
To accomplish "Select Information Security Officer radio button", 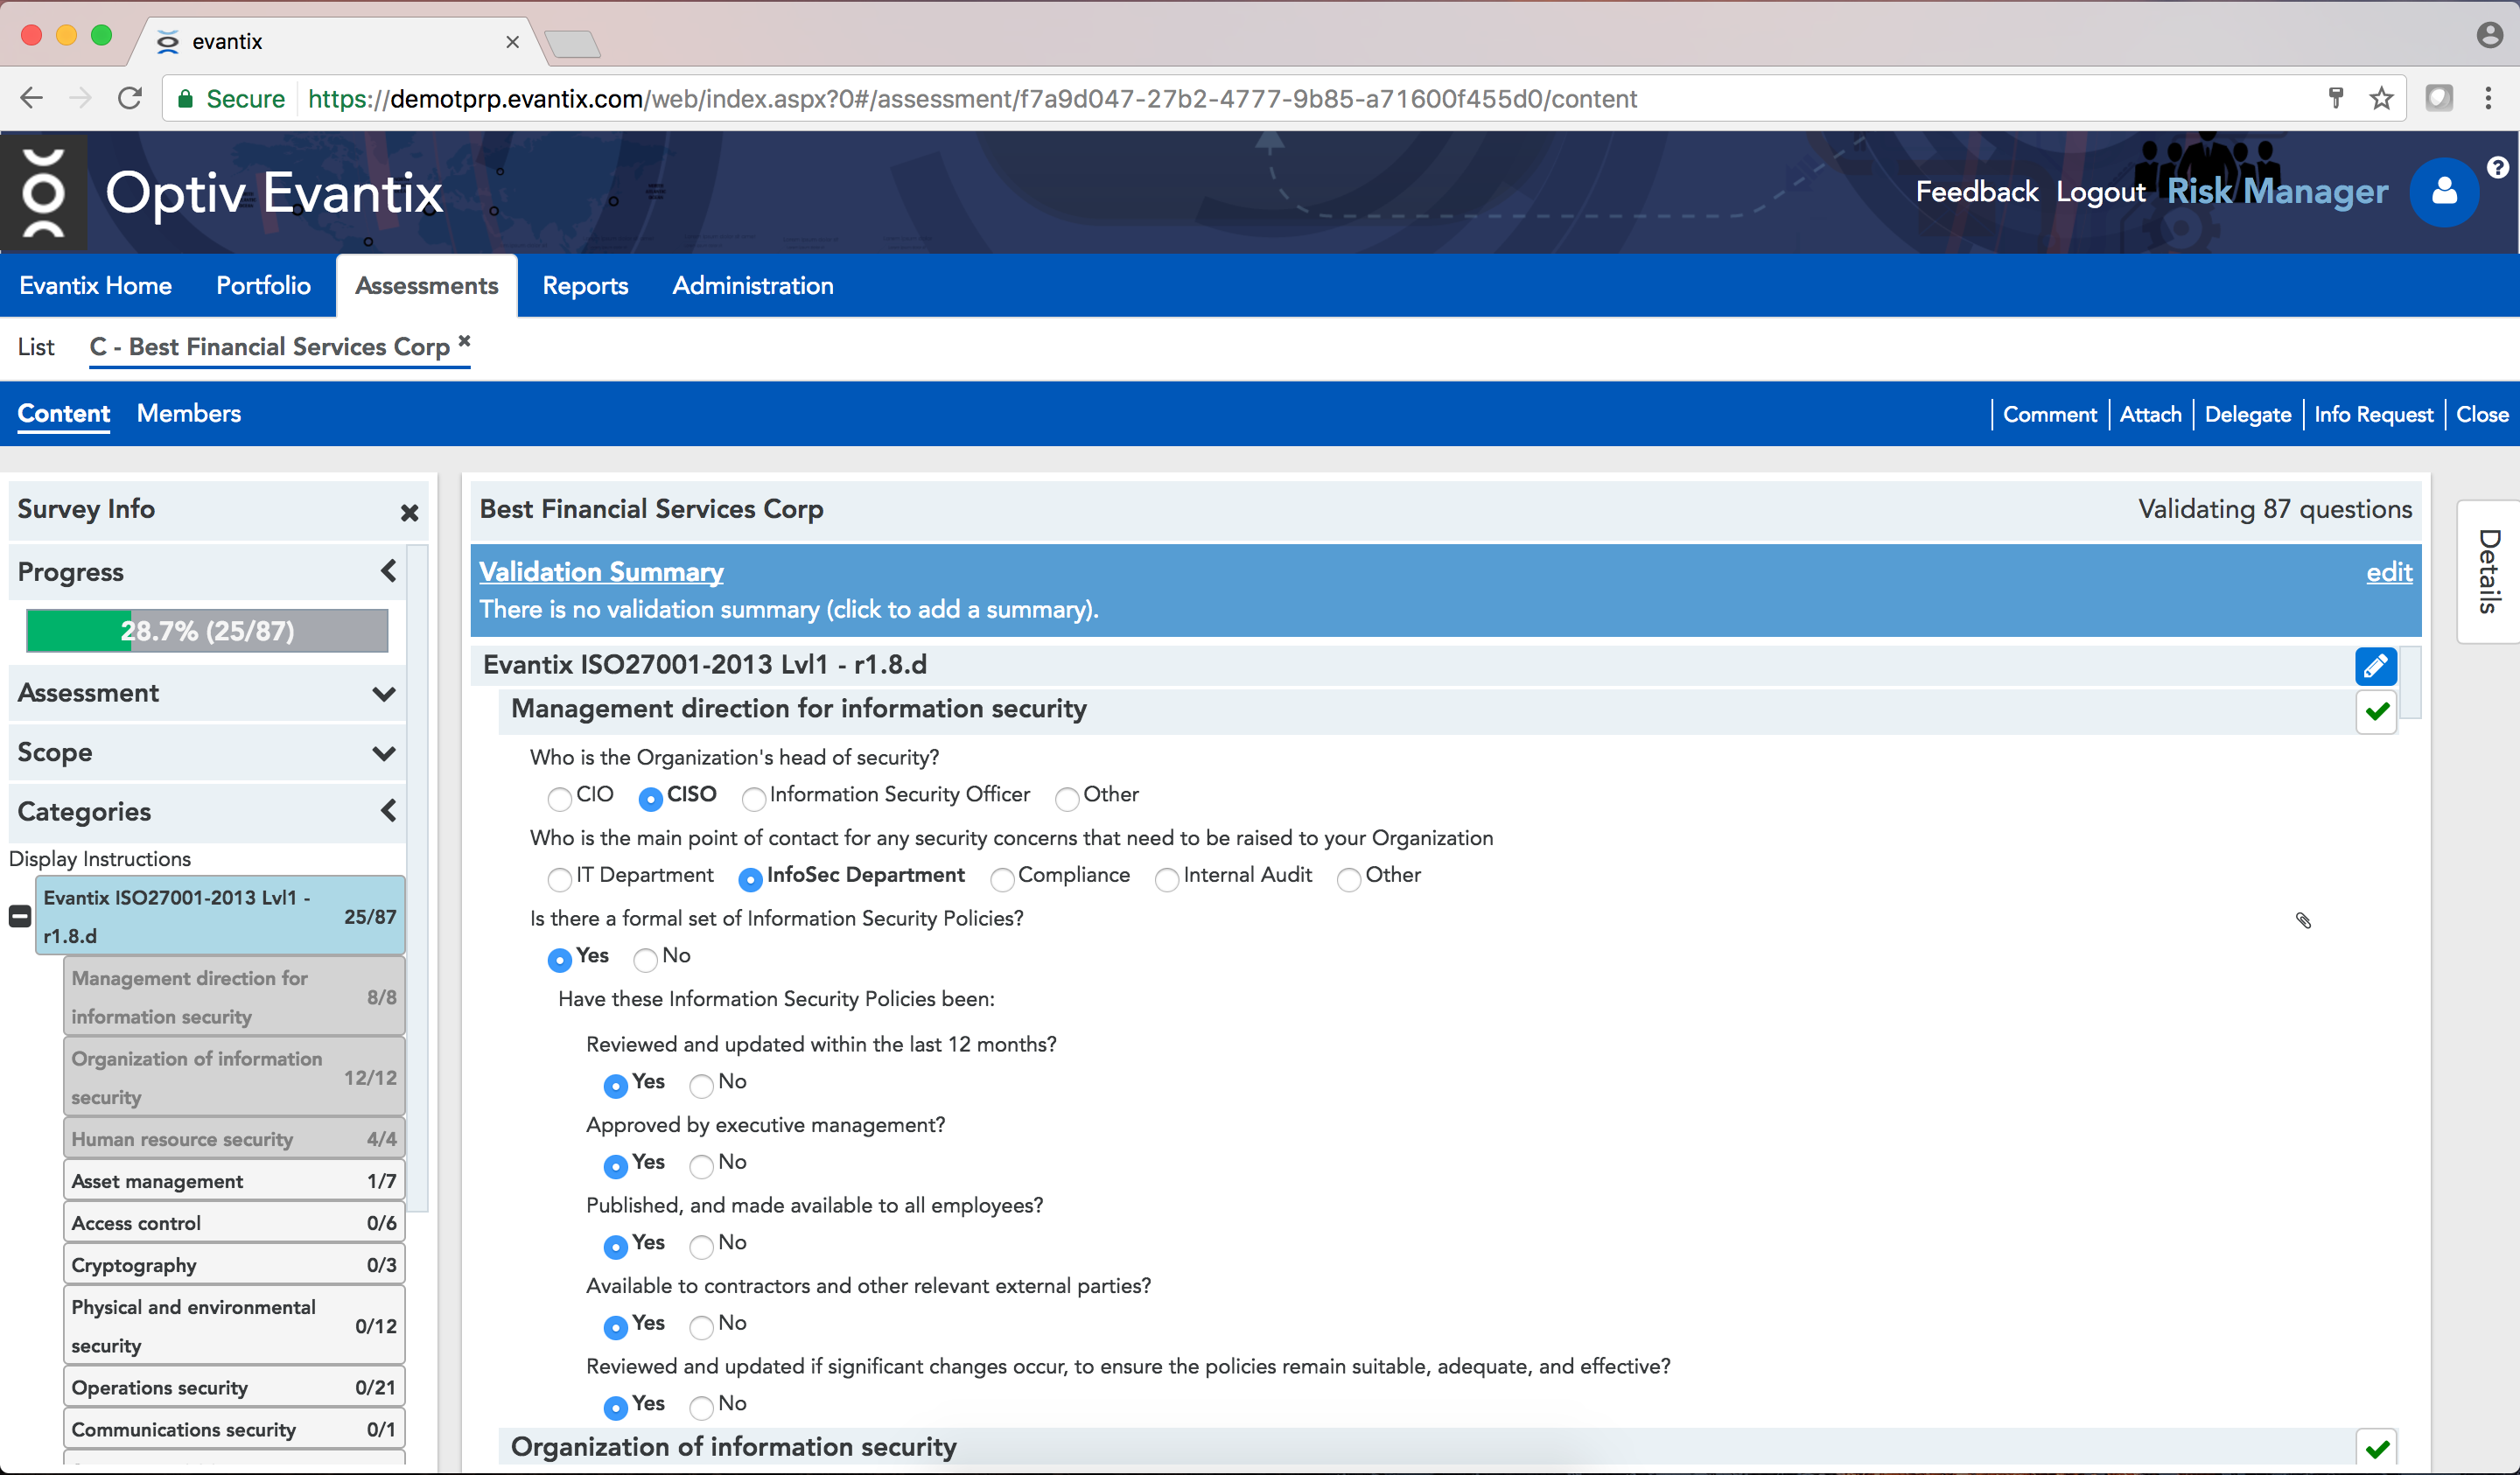I will point(753,798).
